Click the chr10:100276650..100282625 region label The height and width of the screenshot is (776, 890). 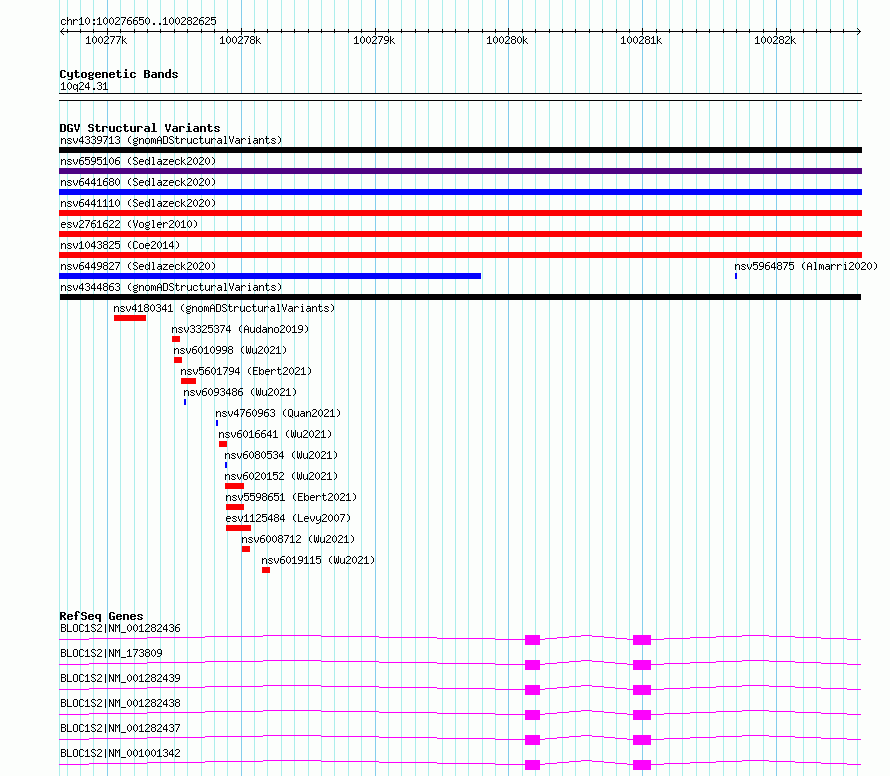tap(138, 21)
